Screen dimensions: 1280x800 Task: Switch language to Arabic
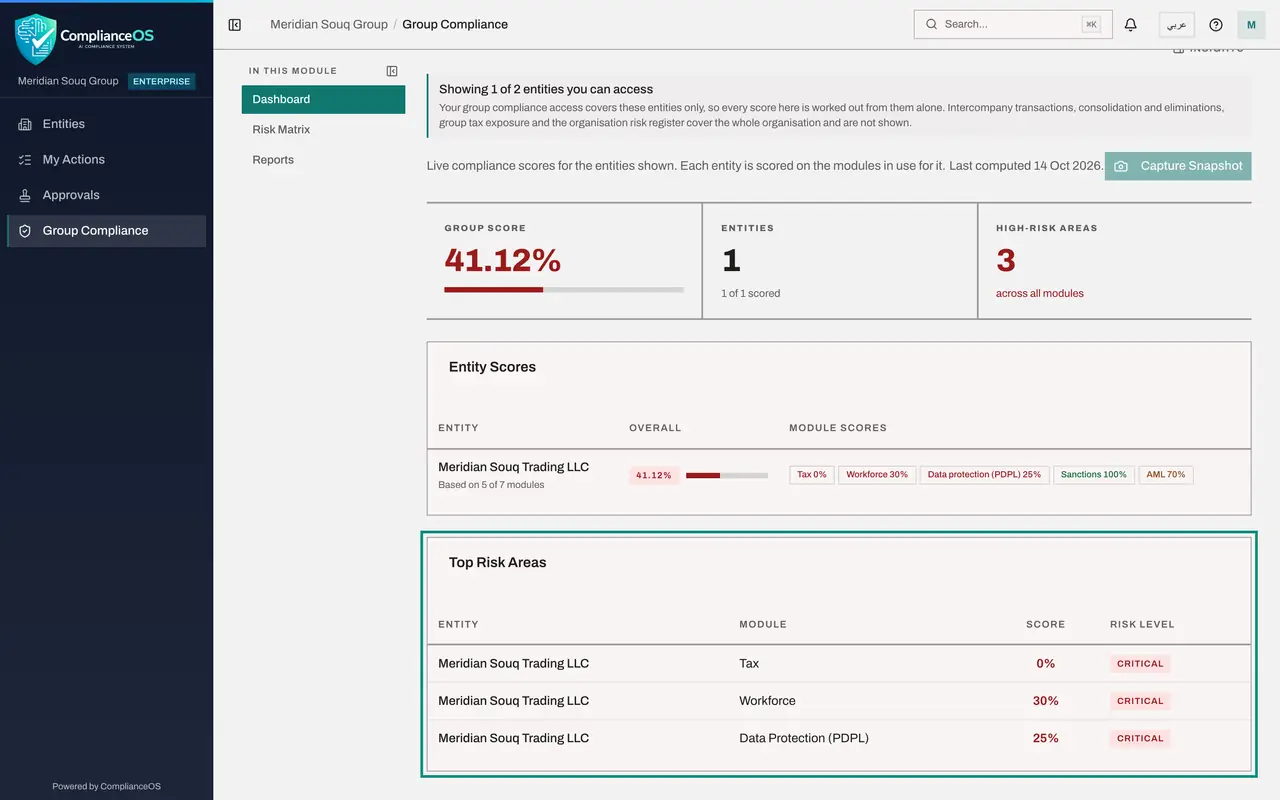pyautogui.click(x=1177, y=24)
